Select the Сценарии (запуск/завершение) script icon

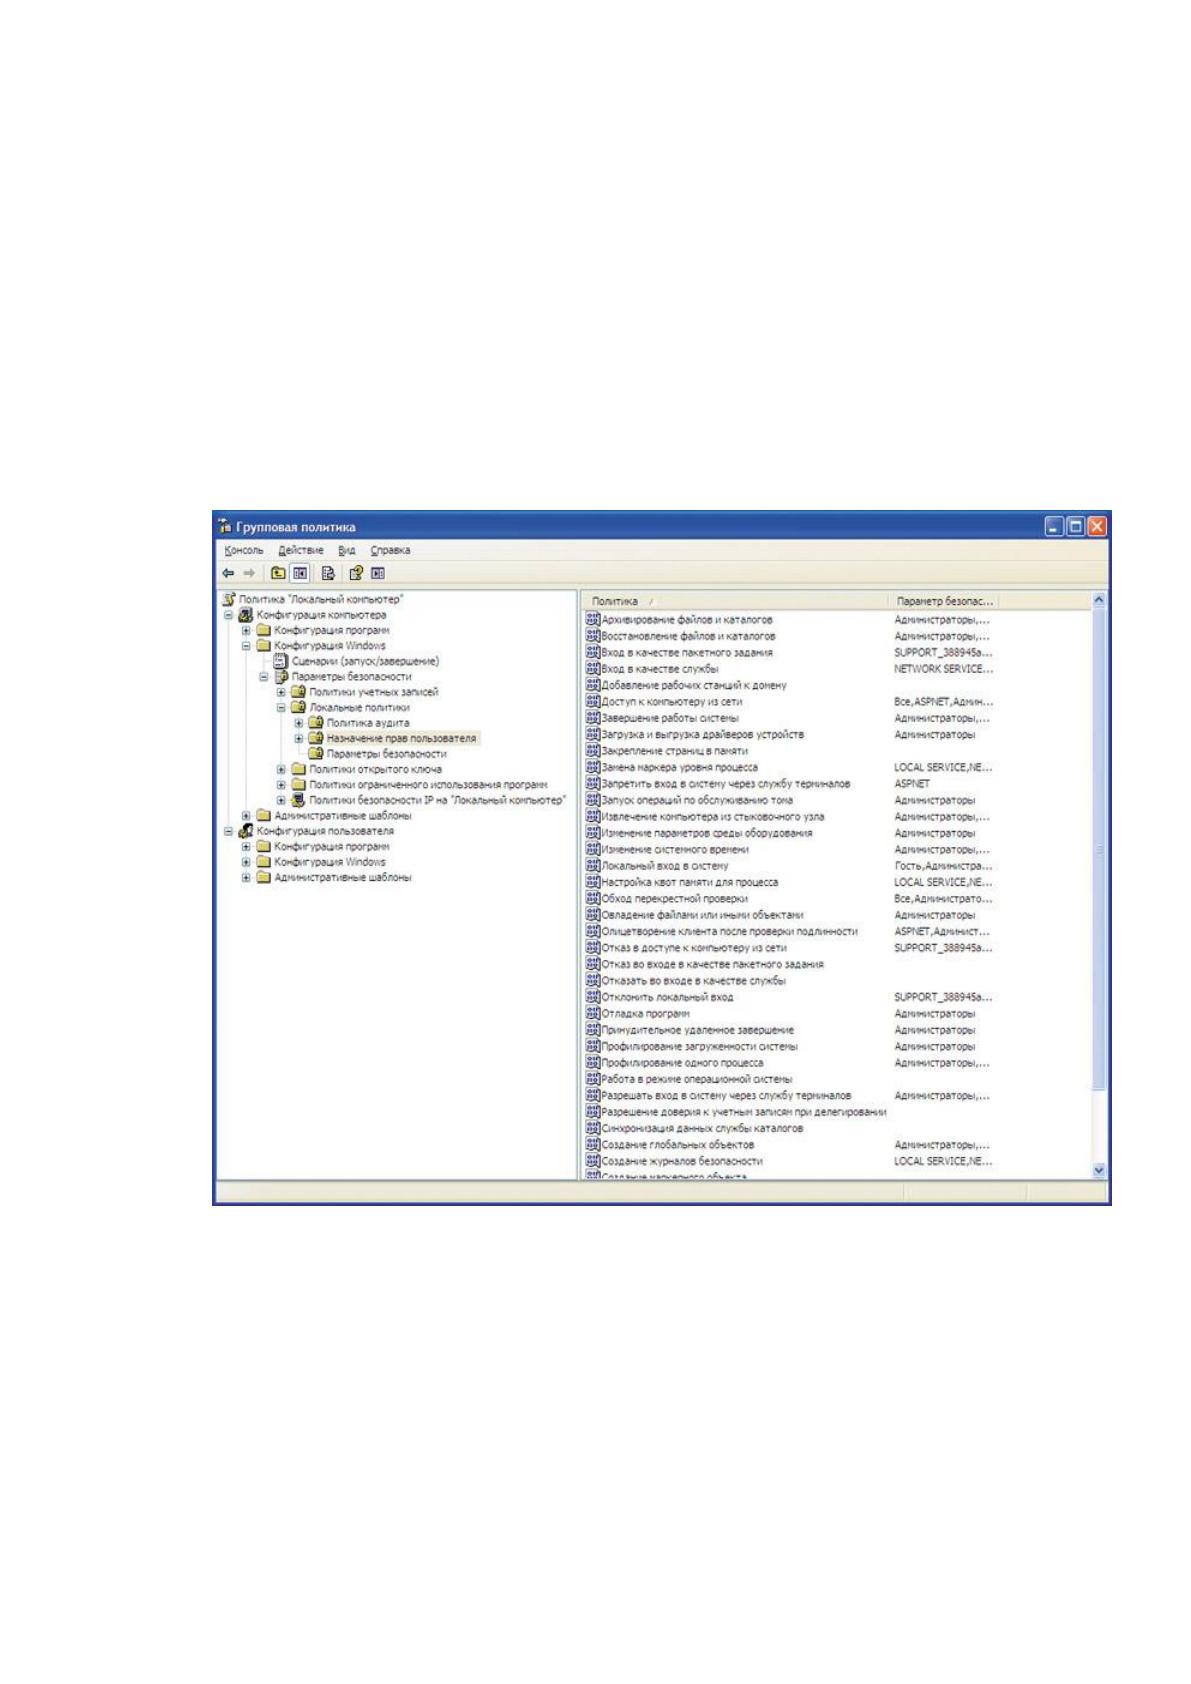pos(281,661)
